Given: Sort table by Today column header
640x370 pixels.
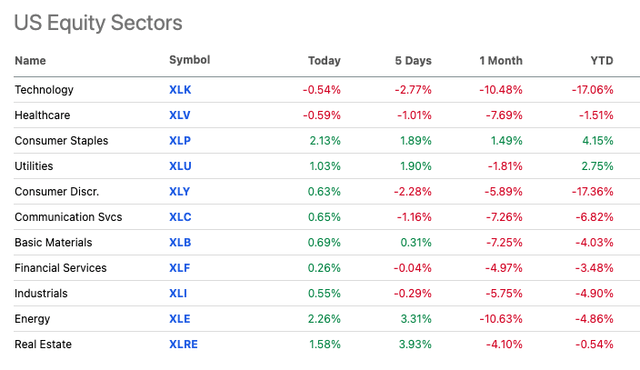Looking at the screenshot, I should (324, 61).
